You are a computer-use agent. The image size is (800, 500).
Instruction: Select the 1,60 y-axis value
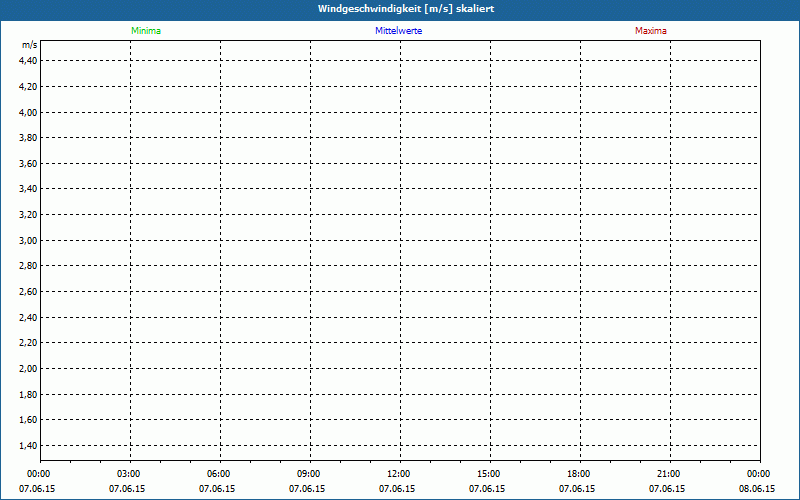[29, 420]
